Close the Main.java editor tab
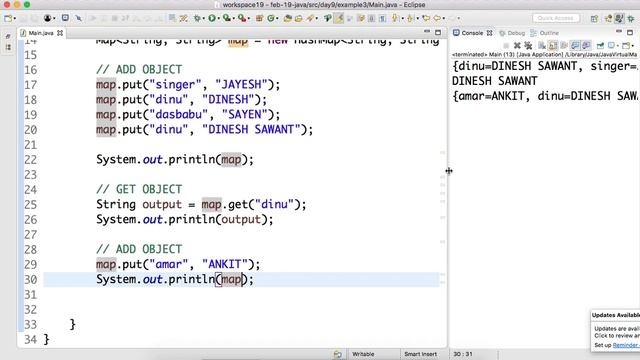Image resolution: width=640 pixels, height=360 pixels. [60, 33]
